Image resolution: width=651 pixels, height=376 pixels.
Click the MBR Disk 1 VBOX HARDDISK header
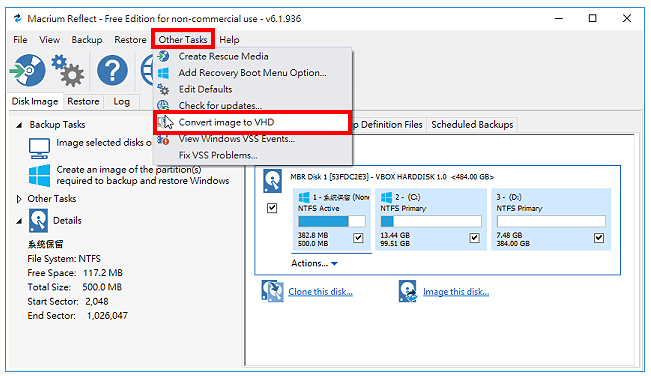click(392, 177)
